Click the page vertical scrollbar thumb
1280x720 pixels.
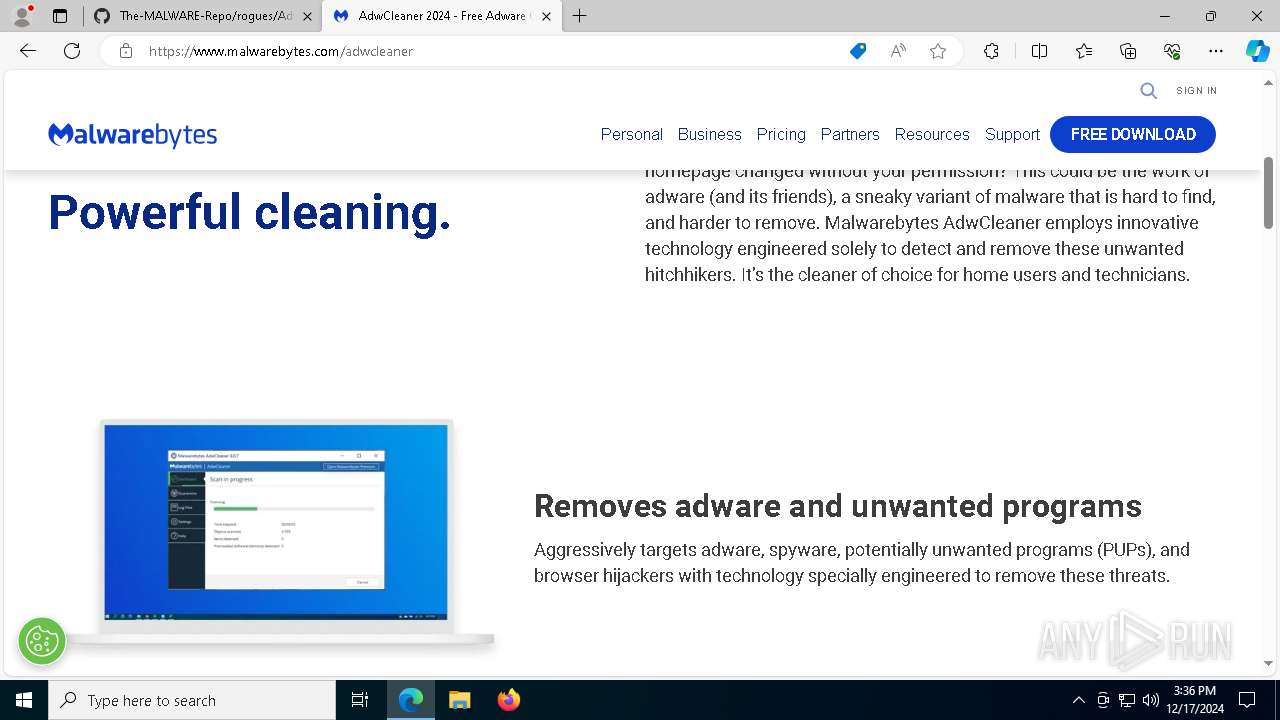coord(1269,192)
